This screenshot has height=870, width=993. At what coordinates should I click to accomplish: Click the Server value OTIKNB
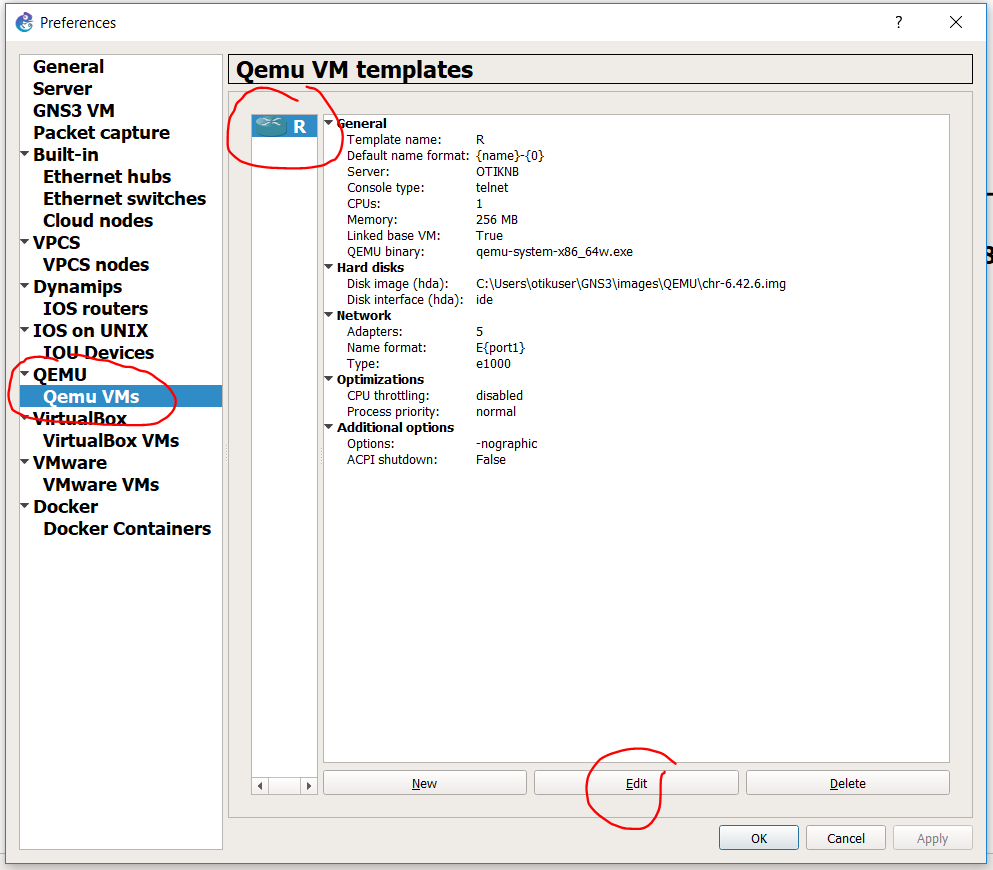click(497, 172)
